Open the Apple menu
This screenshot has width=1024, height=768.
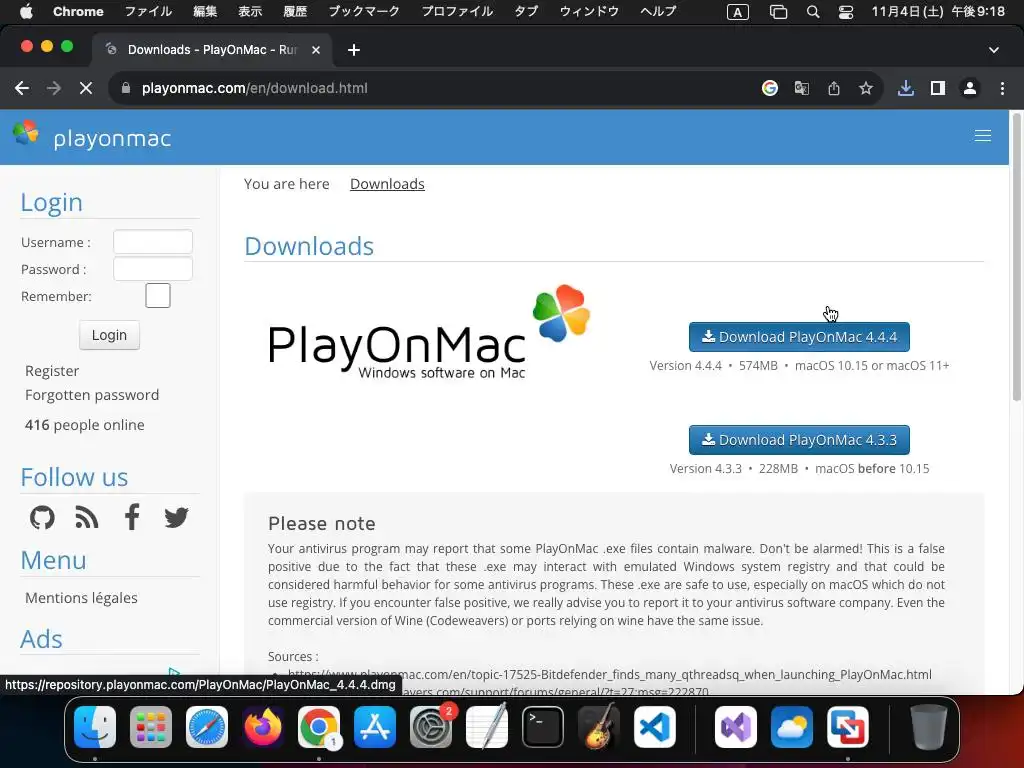(26, 12)
